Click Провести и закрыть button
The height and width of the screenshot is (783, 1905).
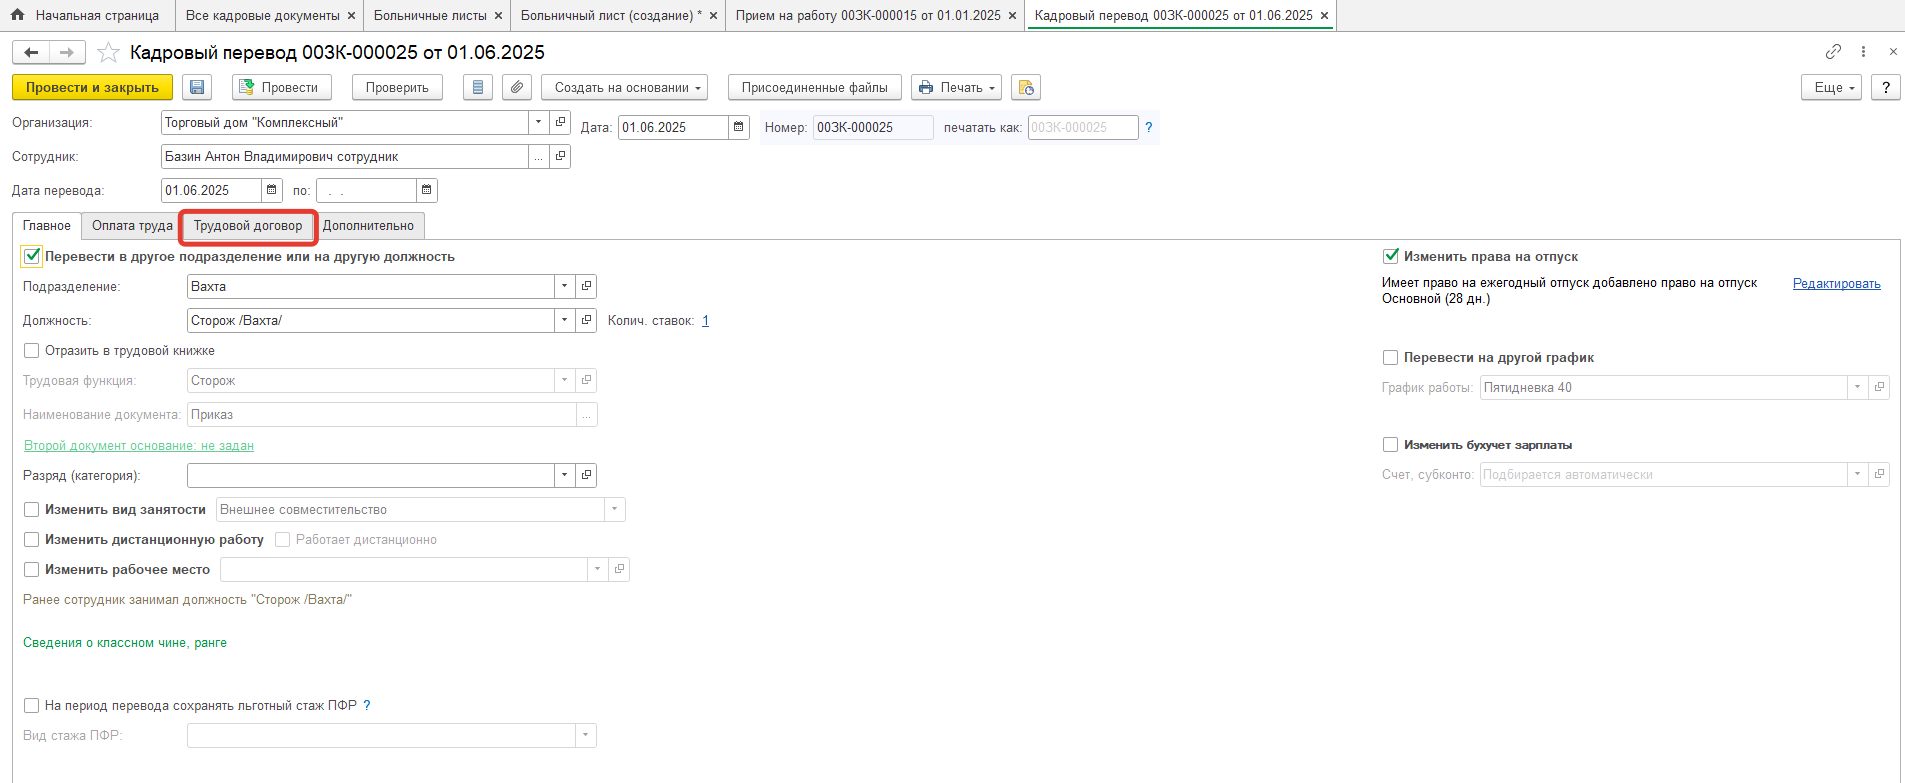[x=92, y=88]
